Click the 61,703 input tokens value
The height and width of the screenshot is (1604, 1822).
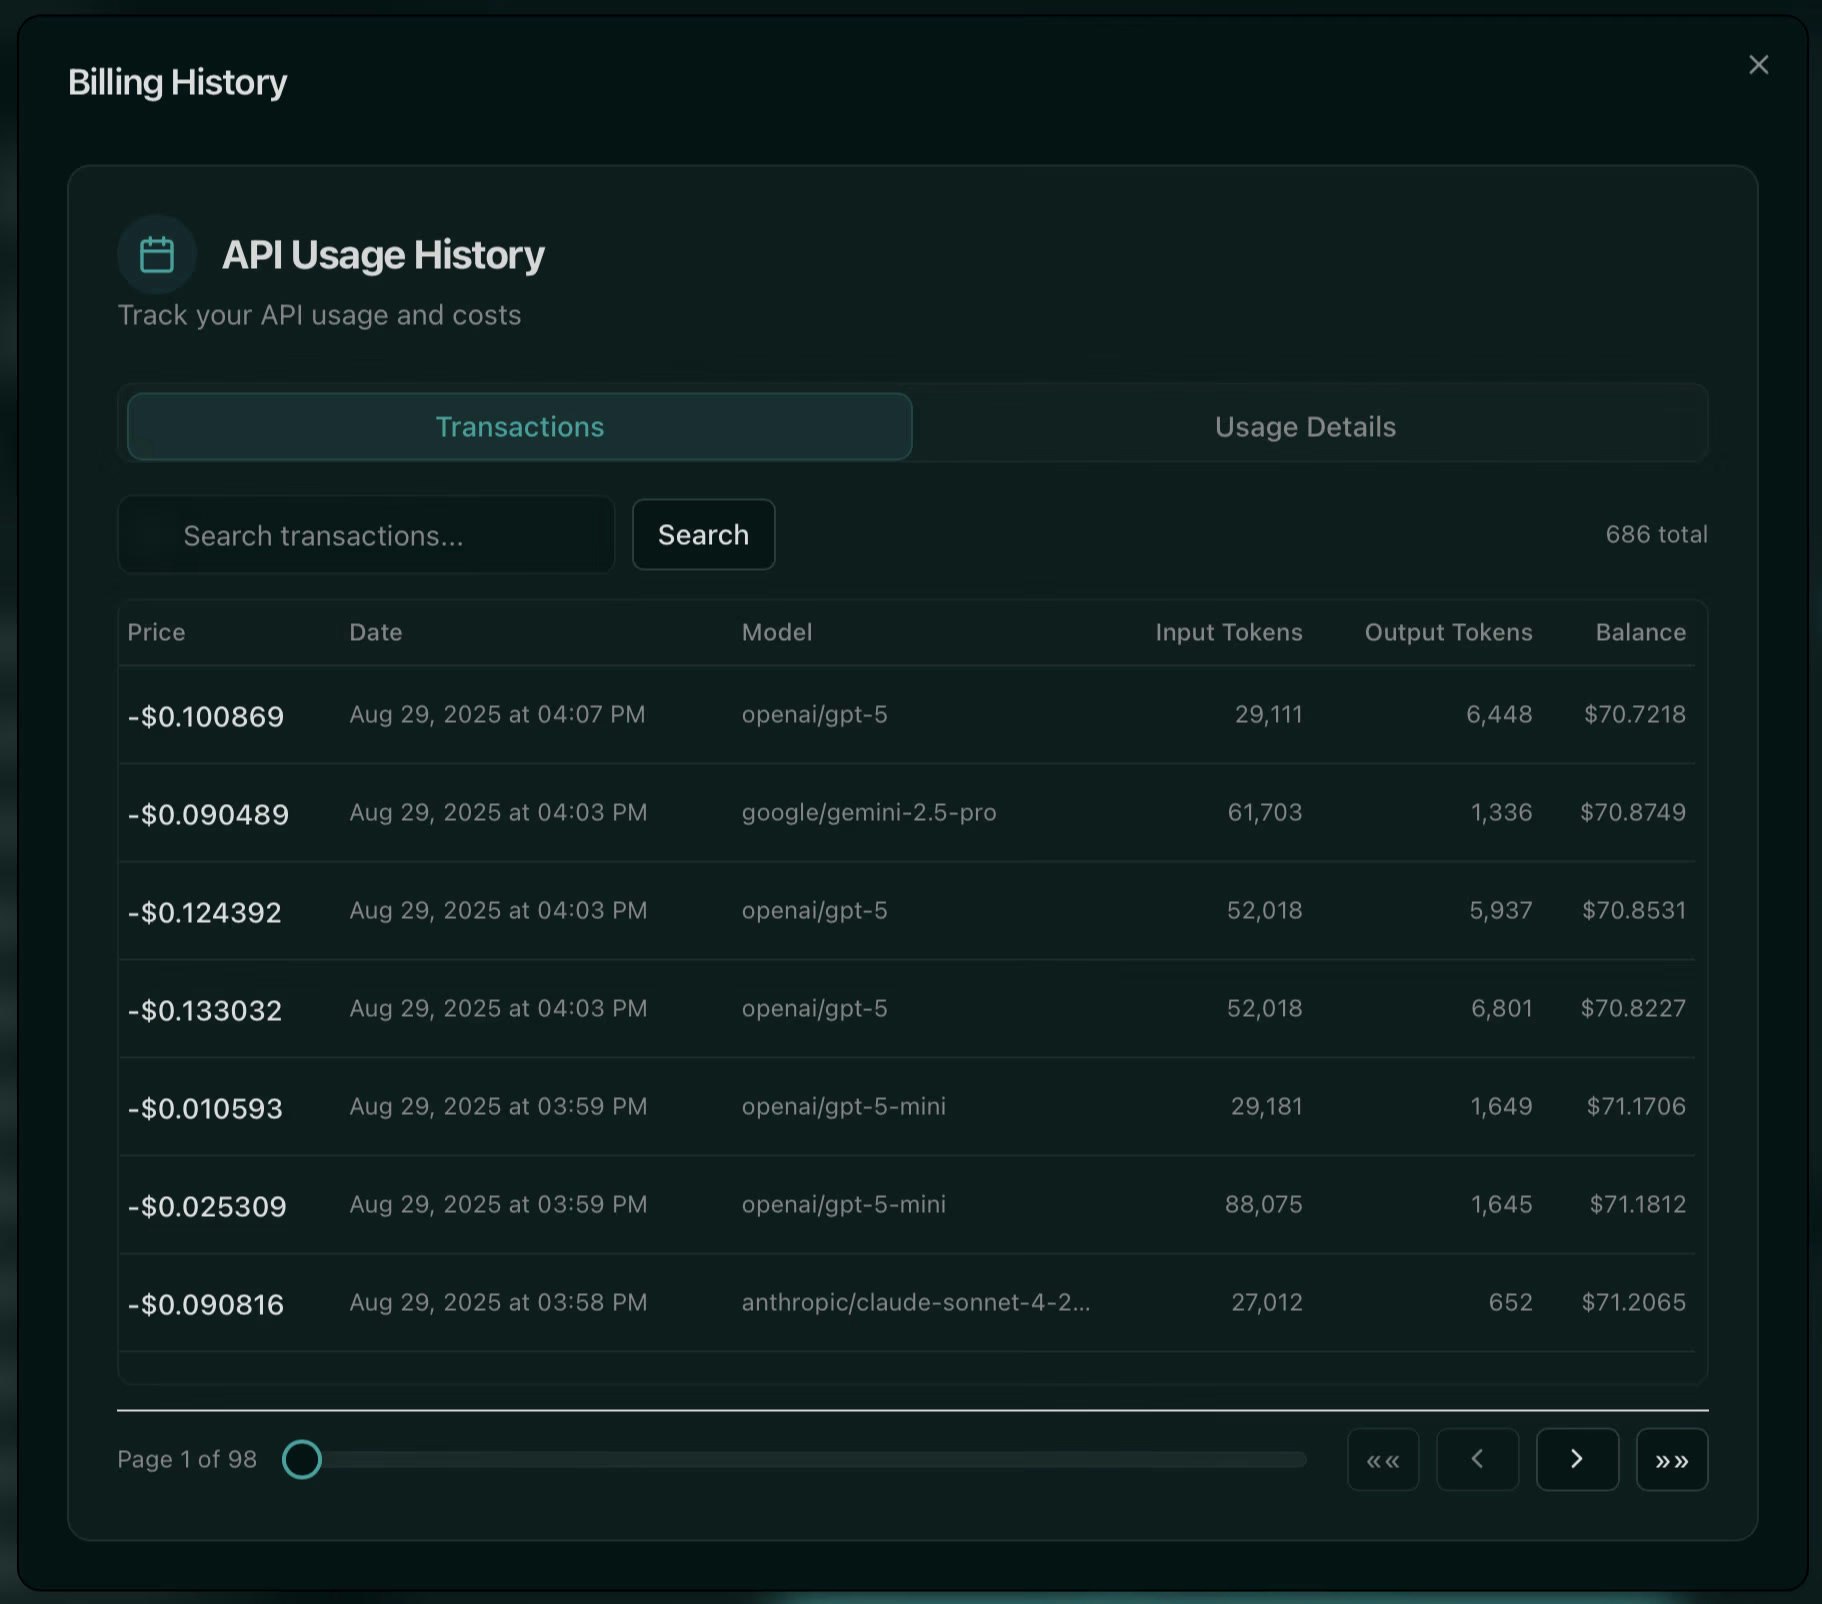[x=1265, y=812]
